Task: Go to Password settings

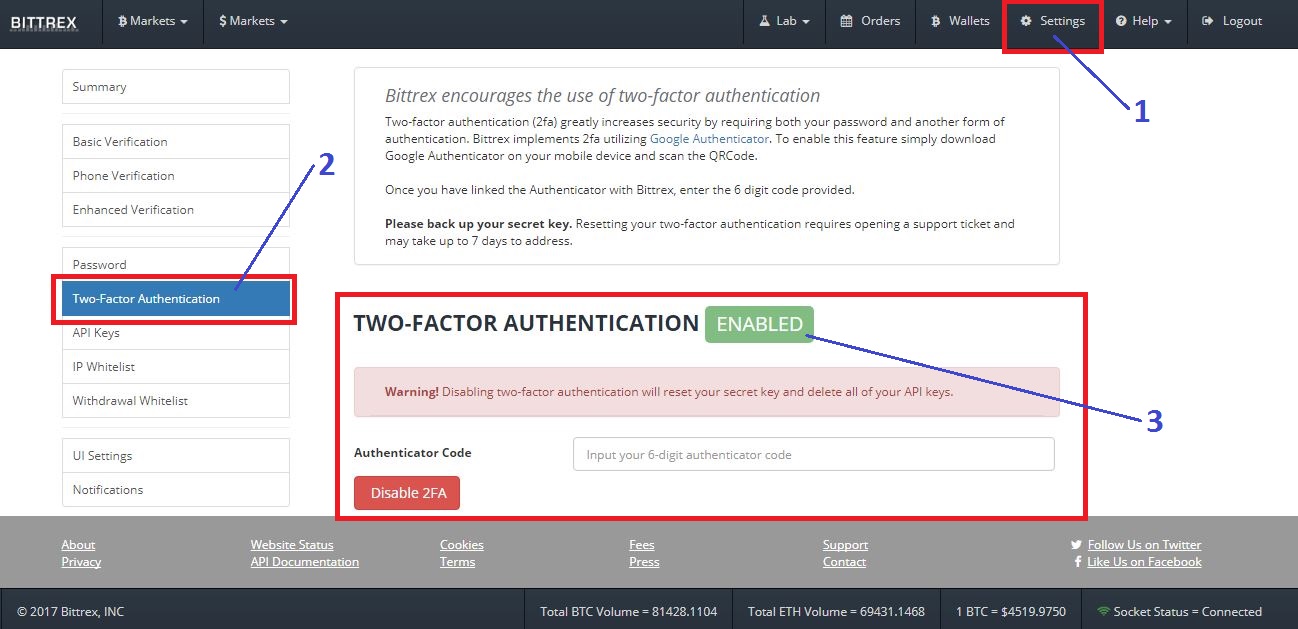Action: click(176, 265)
